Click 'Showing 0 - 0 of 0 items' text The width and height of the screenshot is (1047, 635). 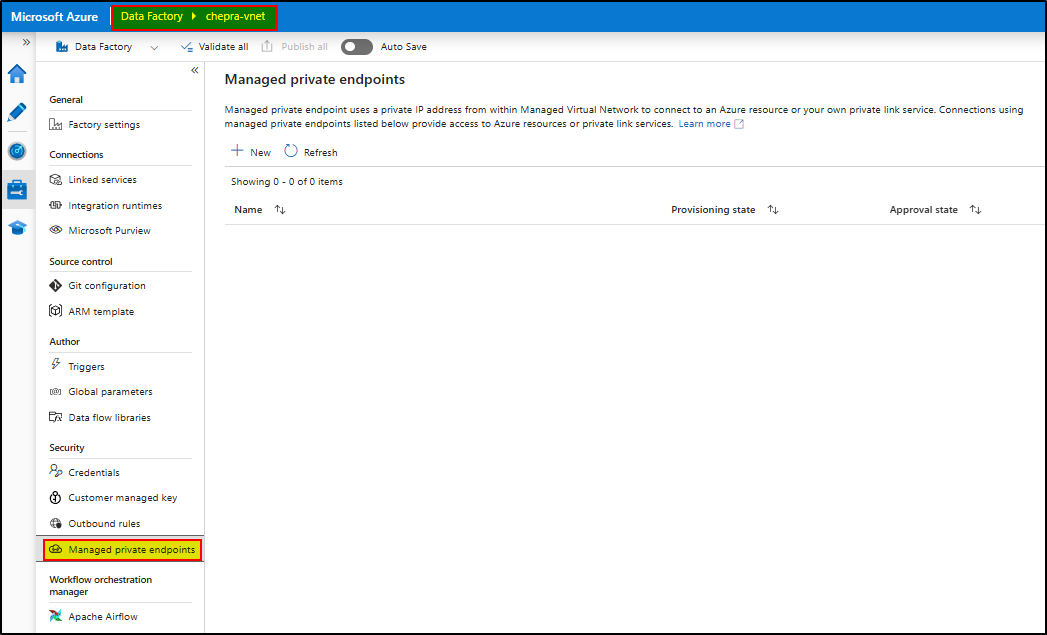coord(287,182)
